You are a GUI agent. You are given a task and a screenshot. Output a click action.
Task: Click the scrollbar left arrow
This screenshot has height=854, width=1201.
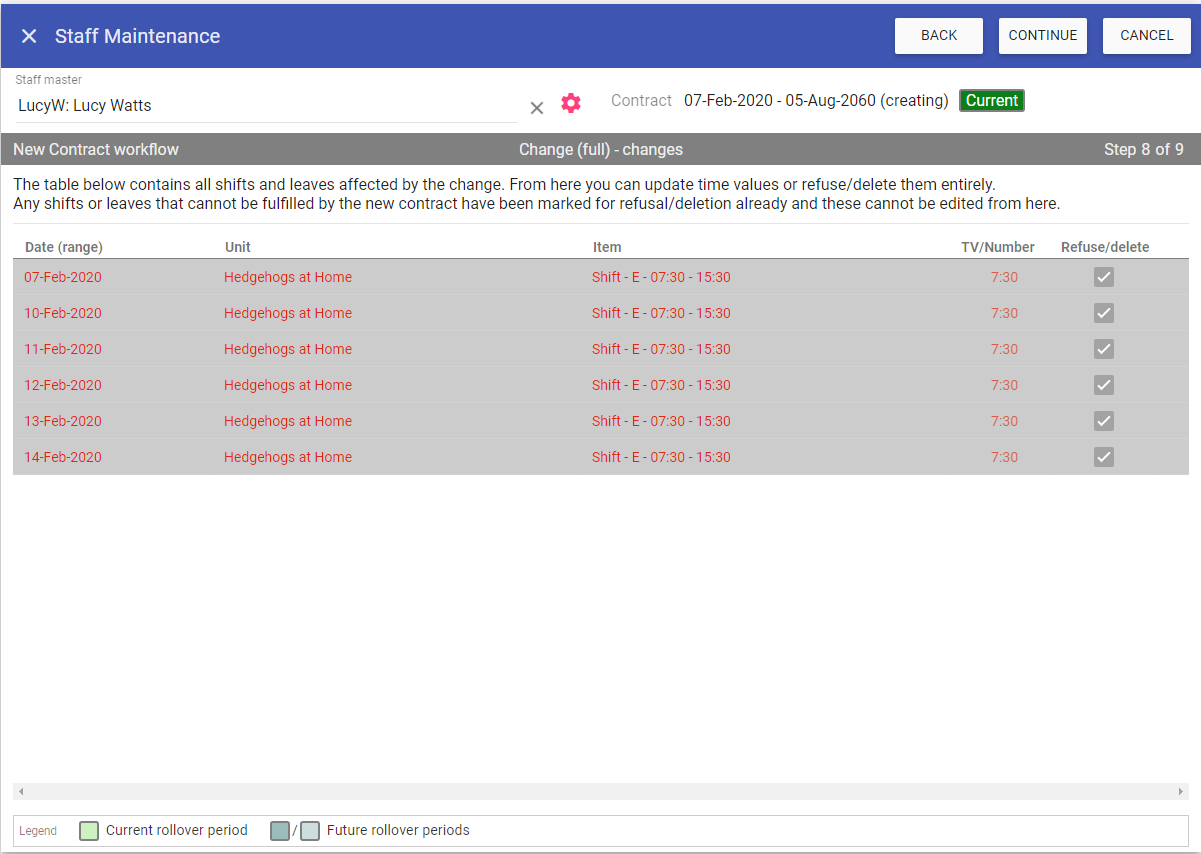[20, 791]
